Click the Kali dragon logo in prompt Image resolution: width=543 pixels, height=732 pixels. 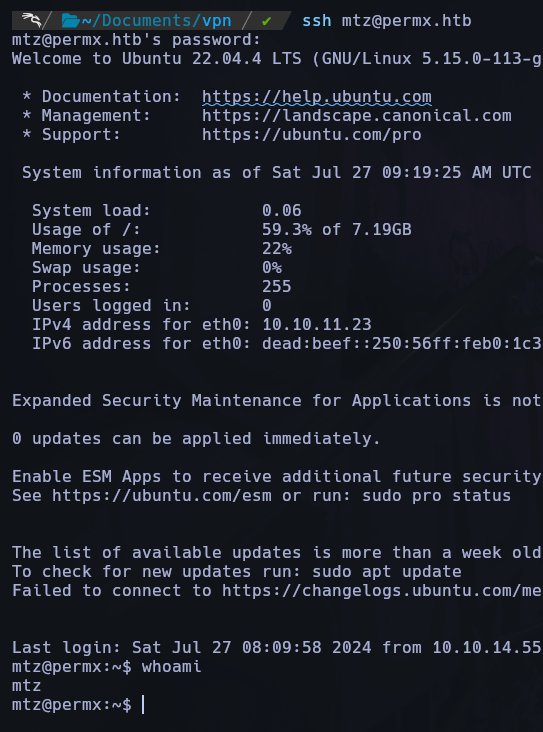coord(31,21)
